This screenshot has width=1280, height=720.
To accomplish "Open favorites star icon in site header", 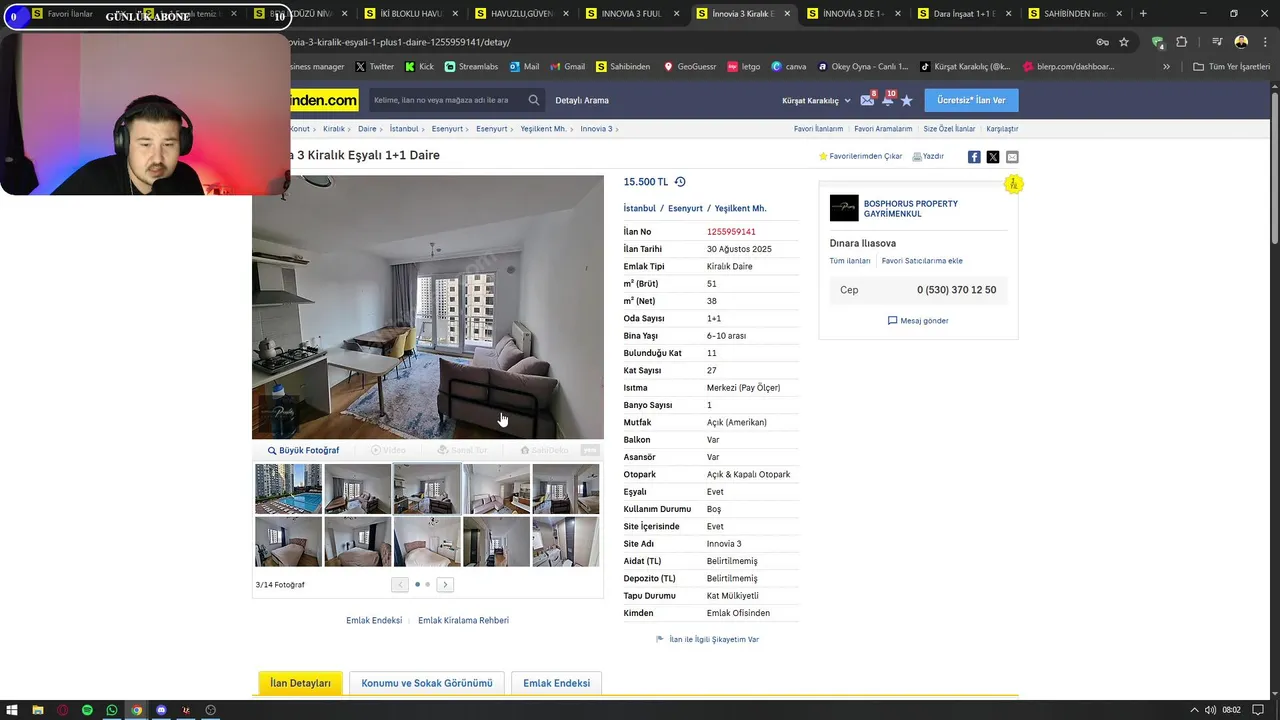I will (x=907, y=100).
